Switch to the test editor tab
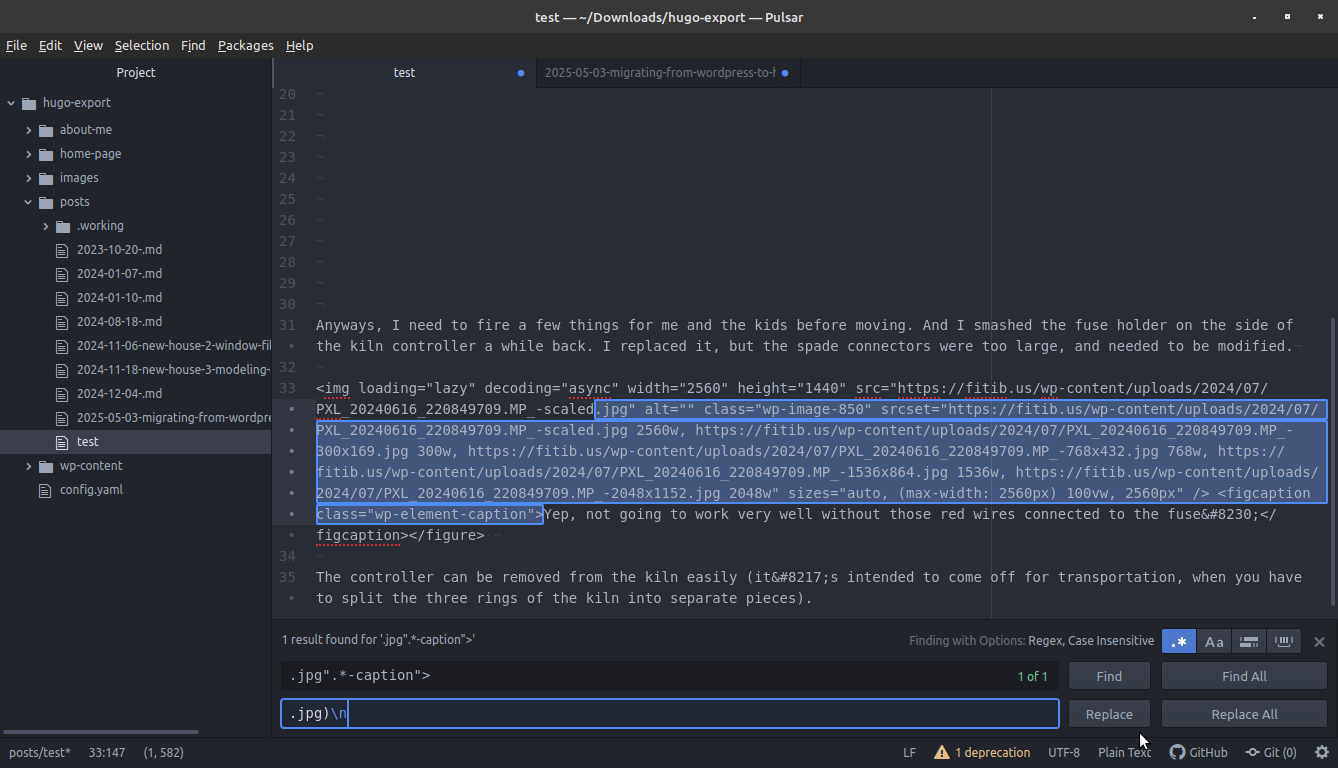Viewport: 1338px width, 768px height. (404, 73)
